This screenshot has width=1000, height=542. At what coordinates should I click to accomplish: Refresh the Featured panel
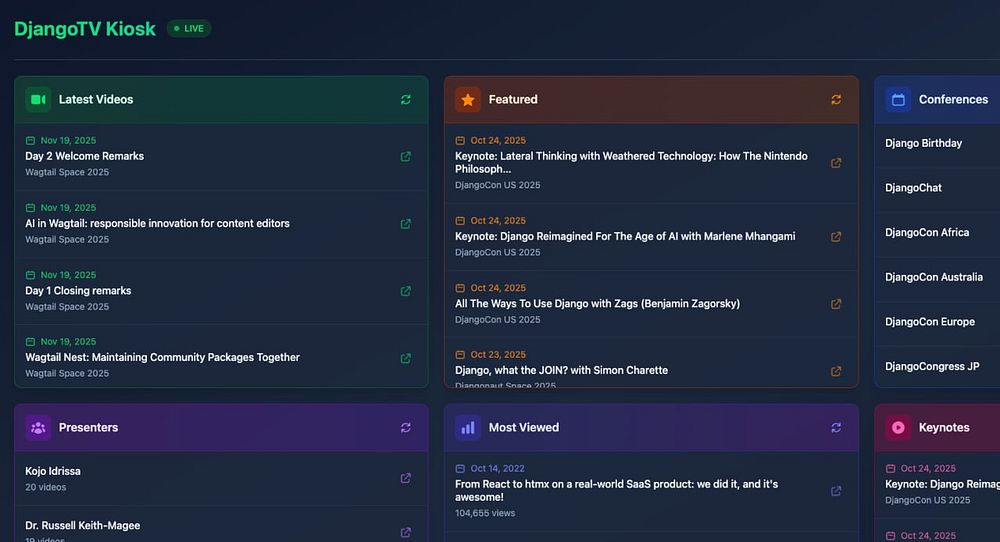point(836,100)
